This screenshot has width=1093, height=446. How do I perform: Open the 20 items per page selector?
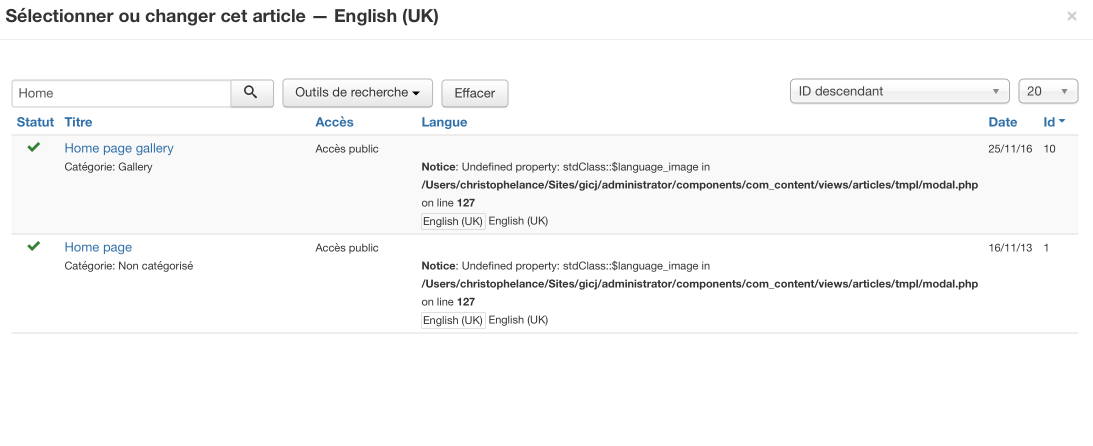click(1047, 91)
